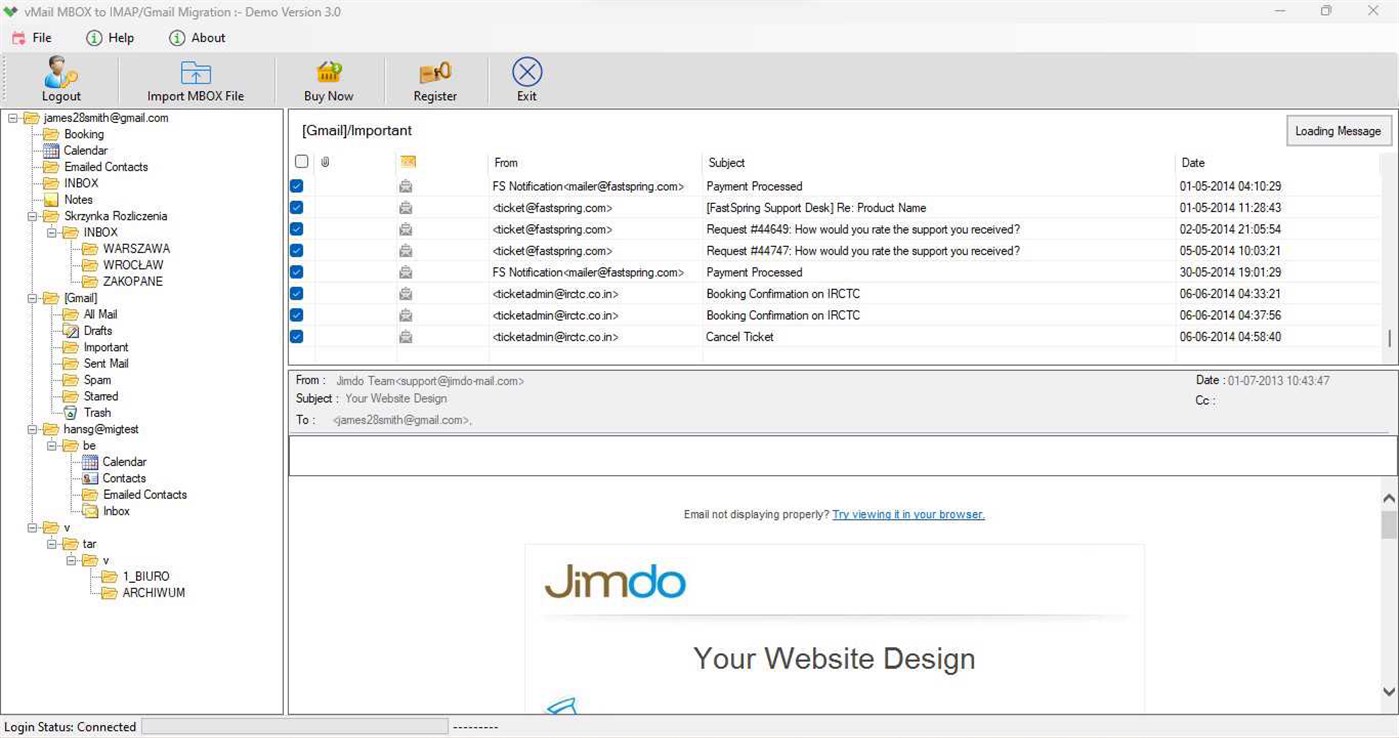The width and height of the screenshot is (1399, 738).
Task: Select the Contacts icon under hansg@migtest
Action: 89,478
